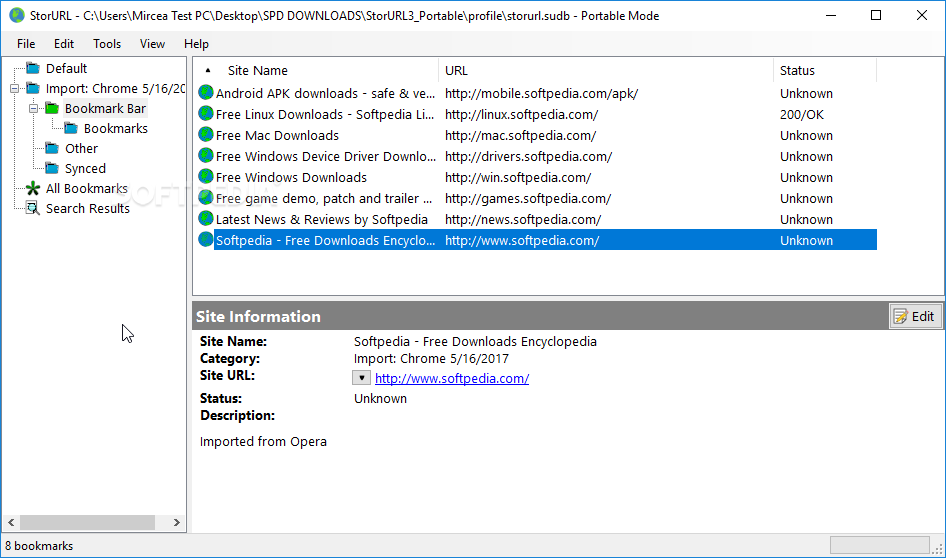Click URL cell http://mac.softpedia.com/
Viewport: 946px width, 558px height.
pyautogui.click(x=520, y=135)
